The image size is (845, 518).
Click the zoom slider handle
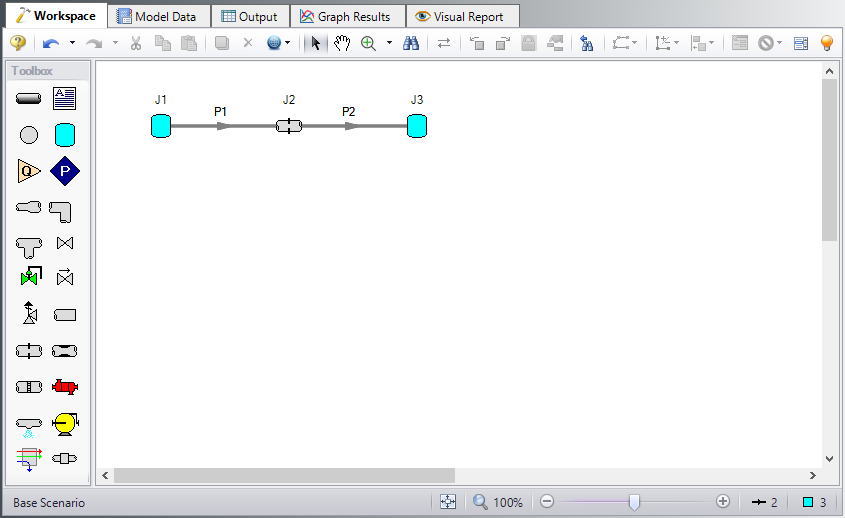point(634,502)
